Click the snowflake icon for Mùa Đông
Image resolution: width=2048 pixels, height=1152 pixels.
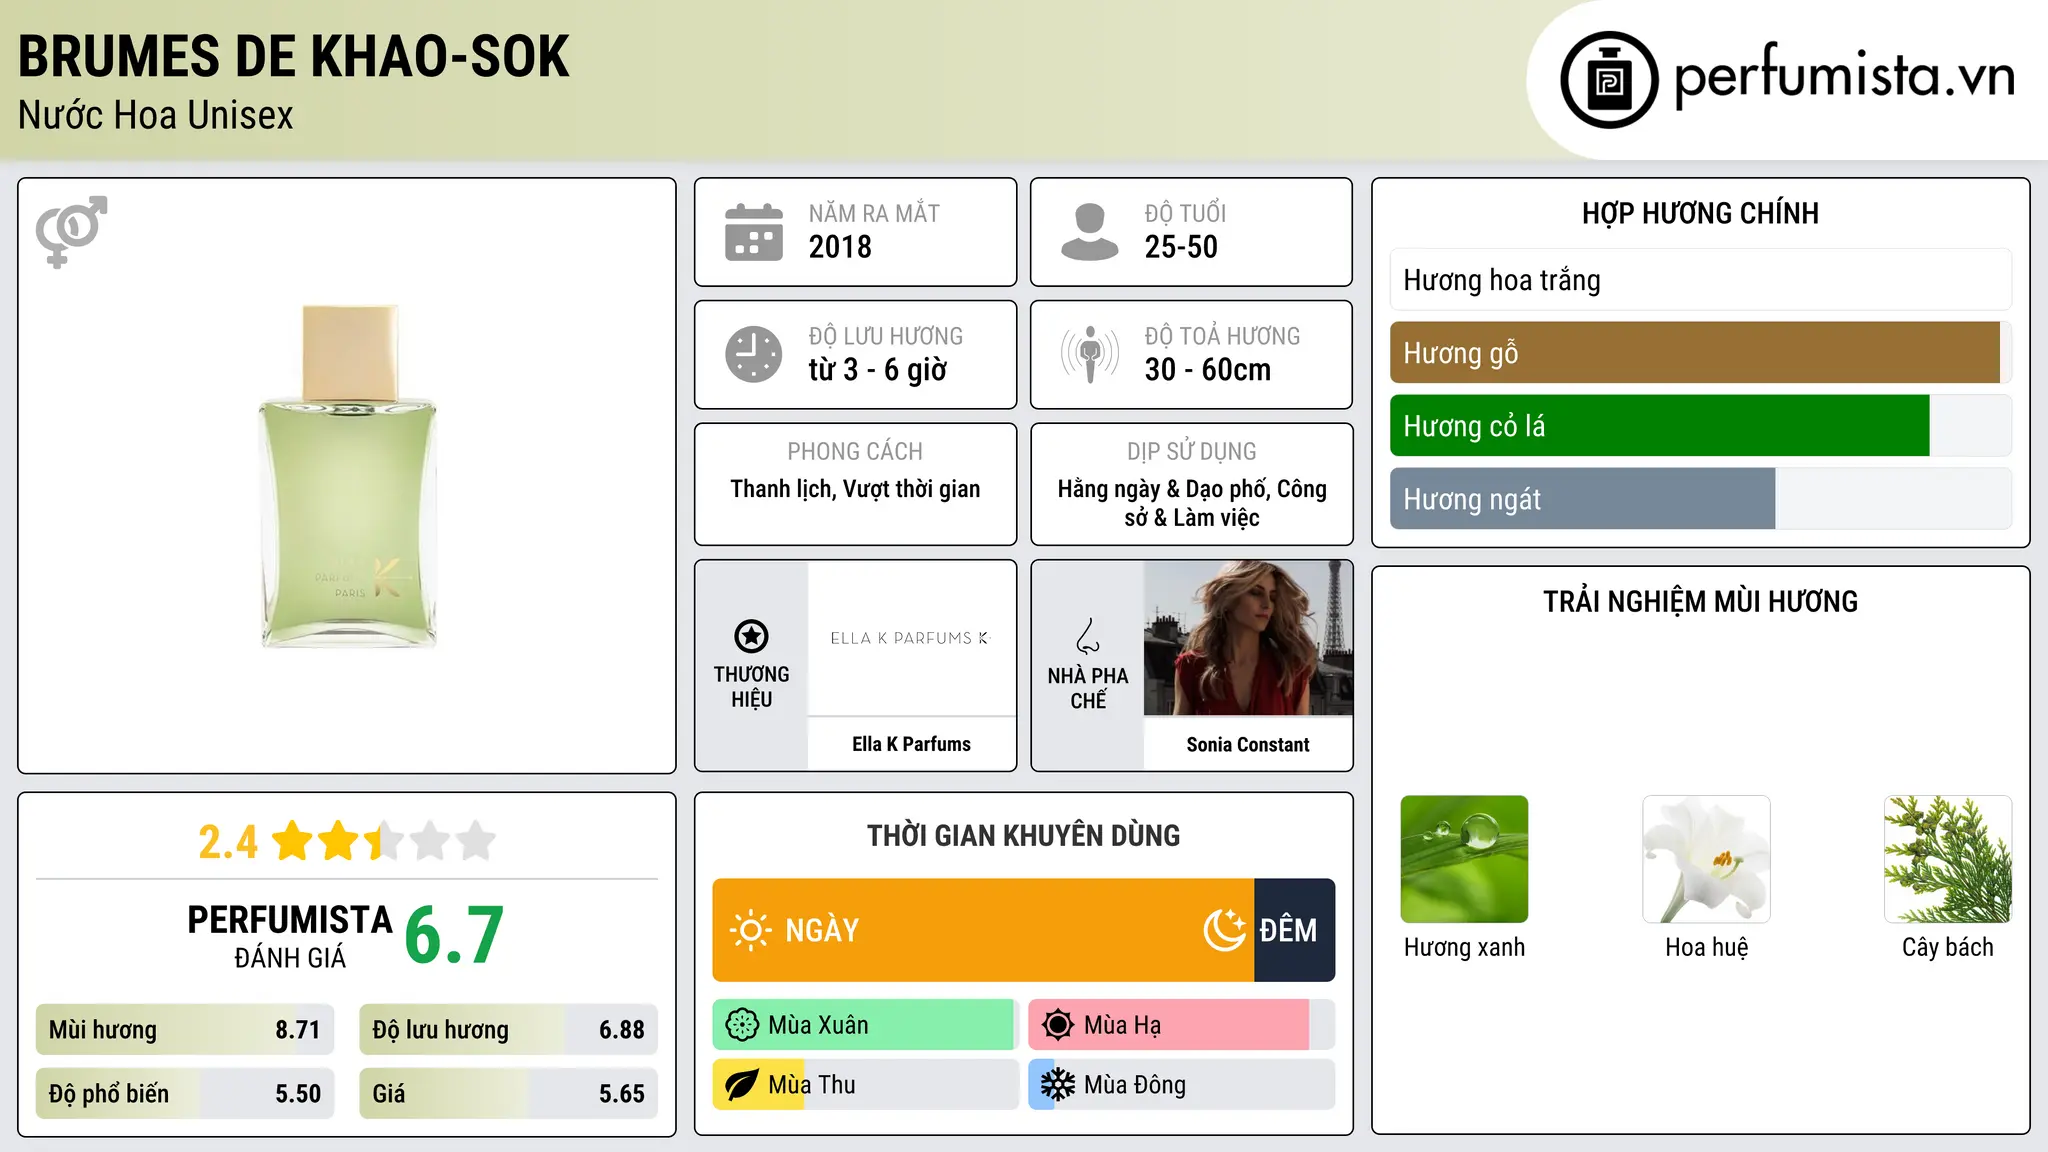pos(1057,1085)
